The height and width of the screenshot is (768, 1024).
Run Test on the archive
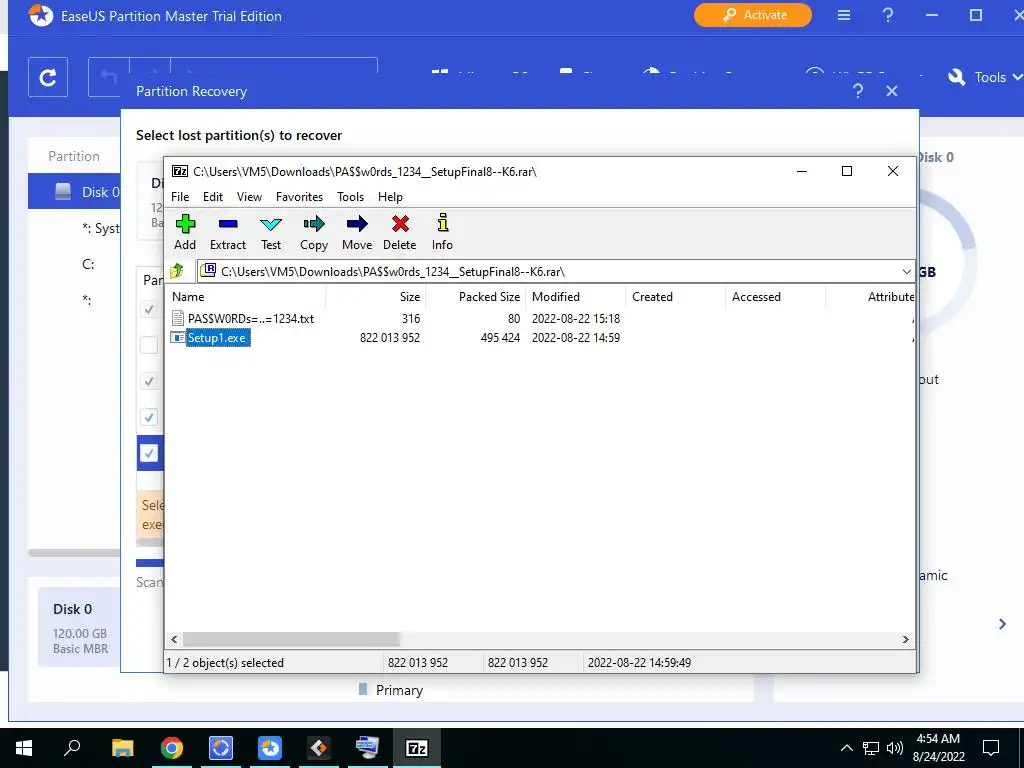(271, 232)
